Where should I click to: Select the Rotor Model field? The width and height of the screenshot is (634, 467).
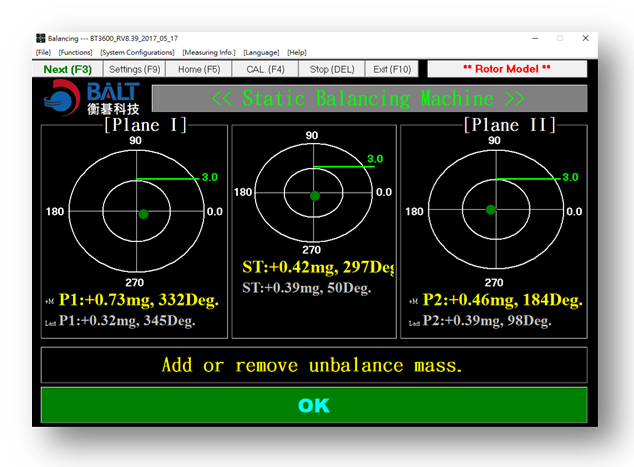pyautogui.click(x=506, y=69)
